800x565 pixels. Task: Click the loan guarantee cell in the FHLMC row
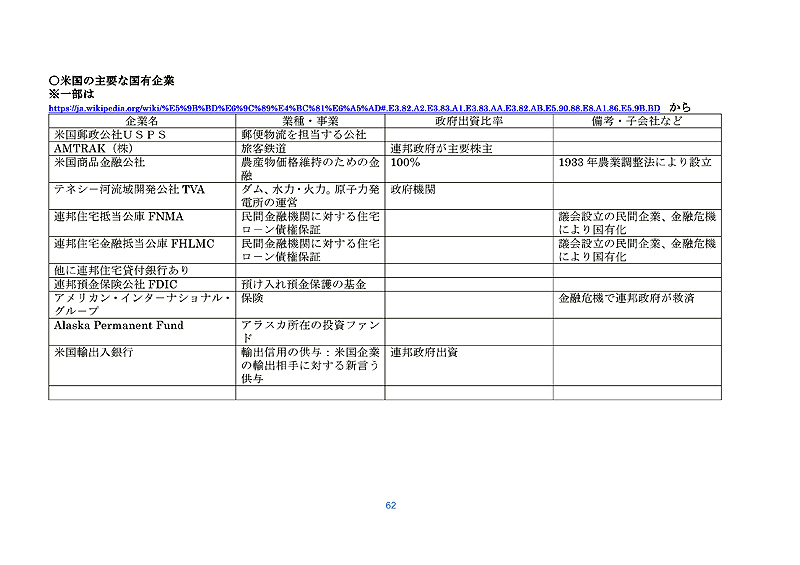[x=310, y=250]
